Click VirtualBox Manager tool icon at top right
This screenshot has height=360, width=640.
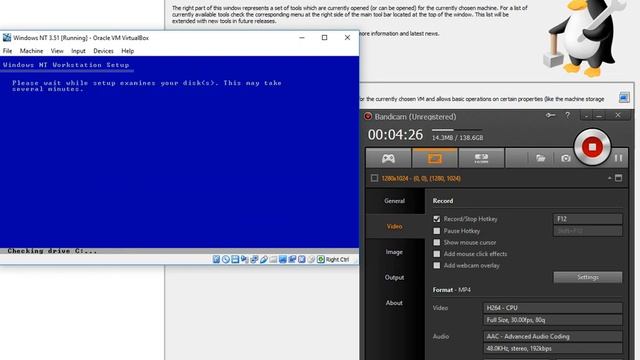pyautogui.click(x=624, y=98)
